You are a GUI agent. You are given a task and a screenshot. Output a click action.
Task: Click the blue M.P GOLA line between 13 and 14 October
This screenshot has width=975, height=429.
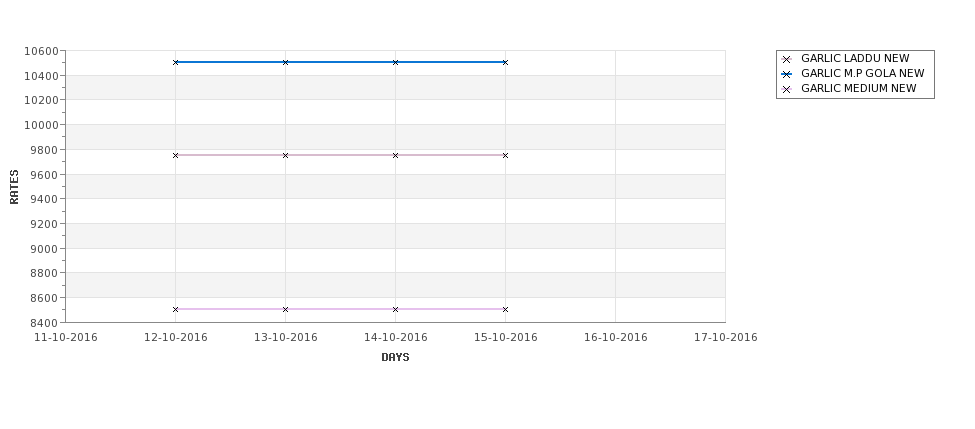coord(340,62)
